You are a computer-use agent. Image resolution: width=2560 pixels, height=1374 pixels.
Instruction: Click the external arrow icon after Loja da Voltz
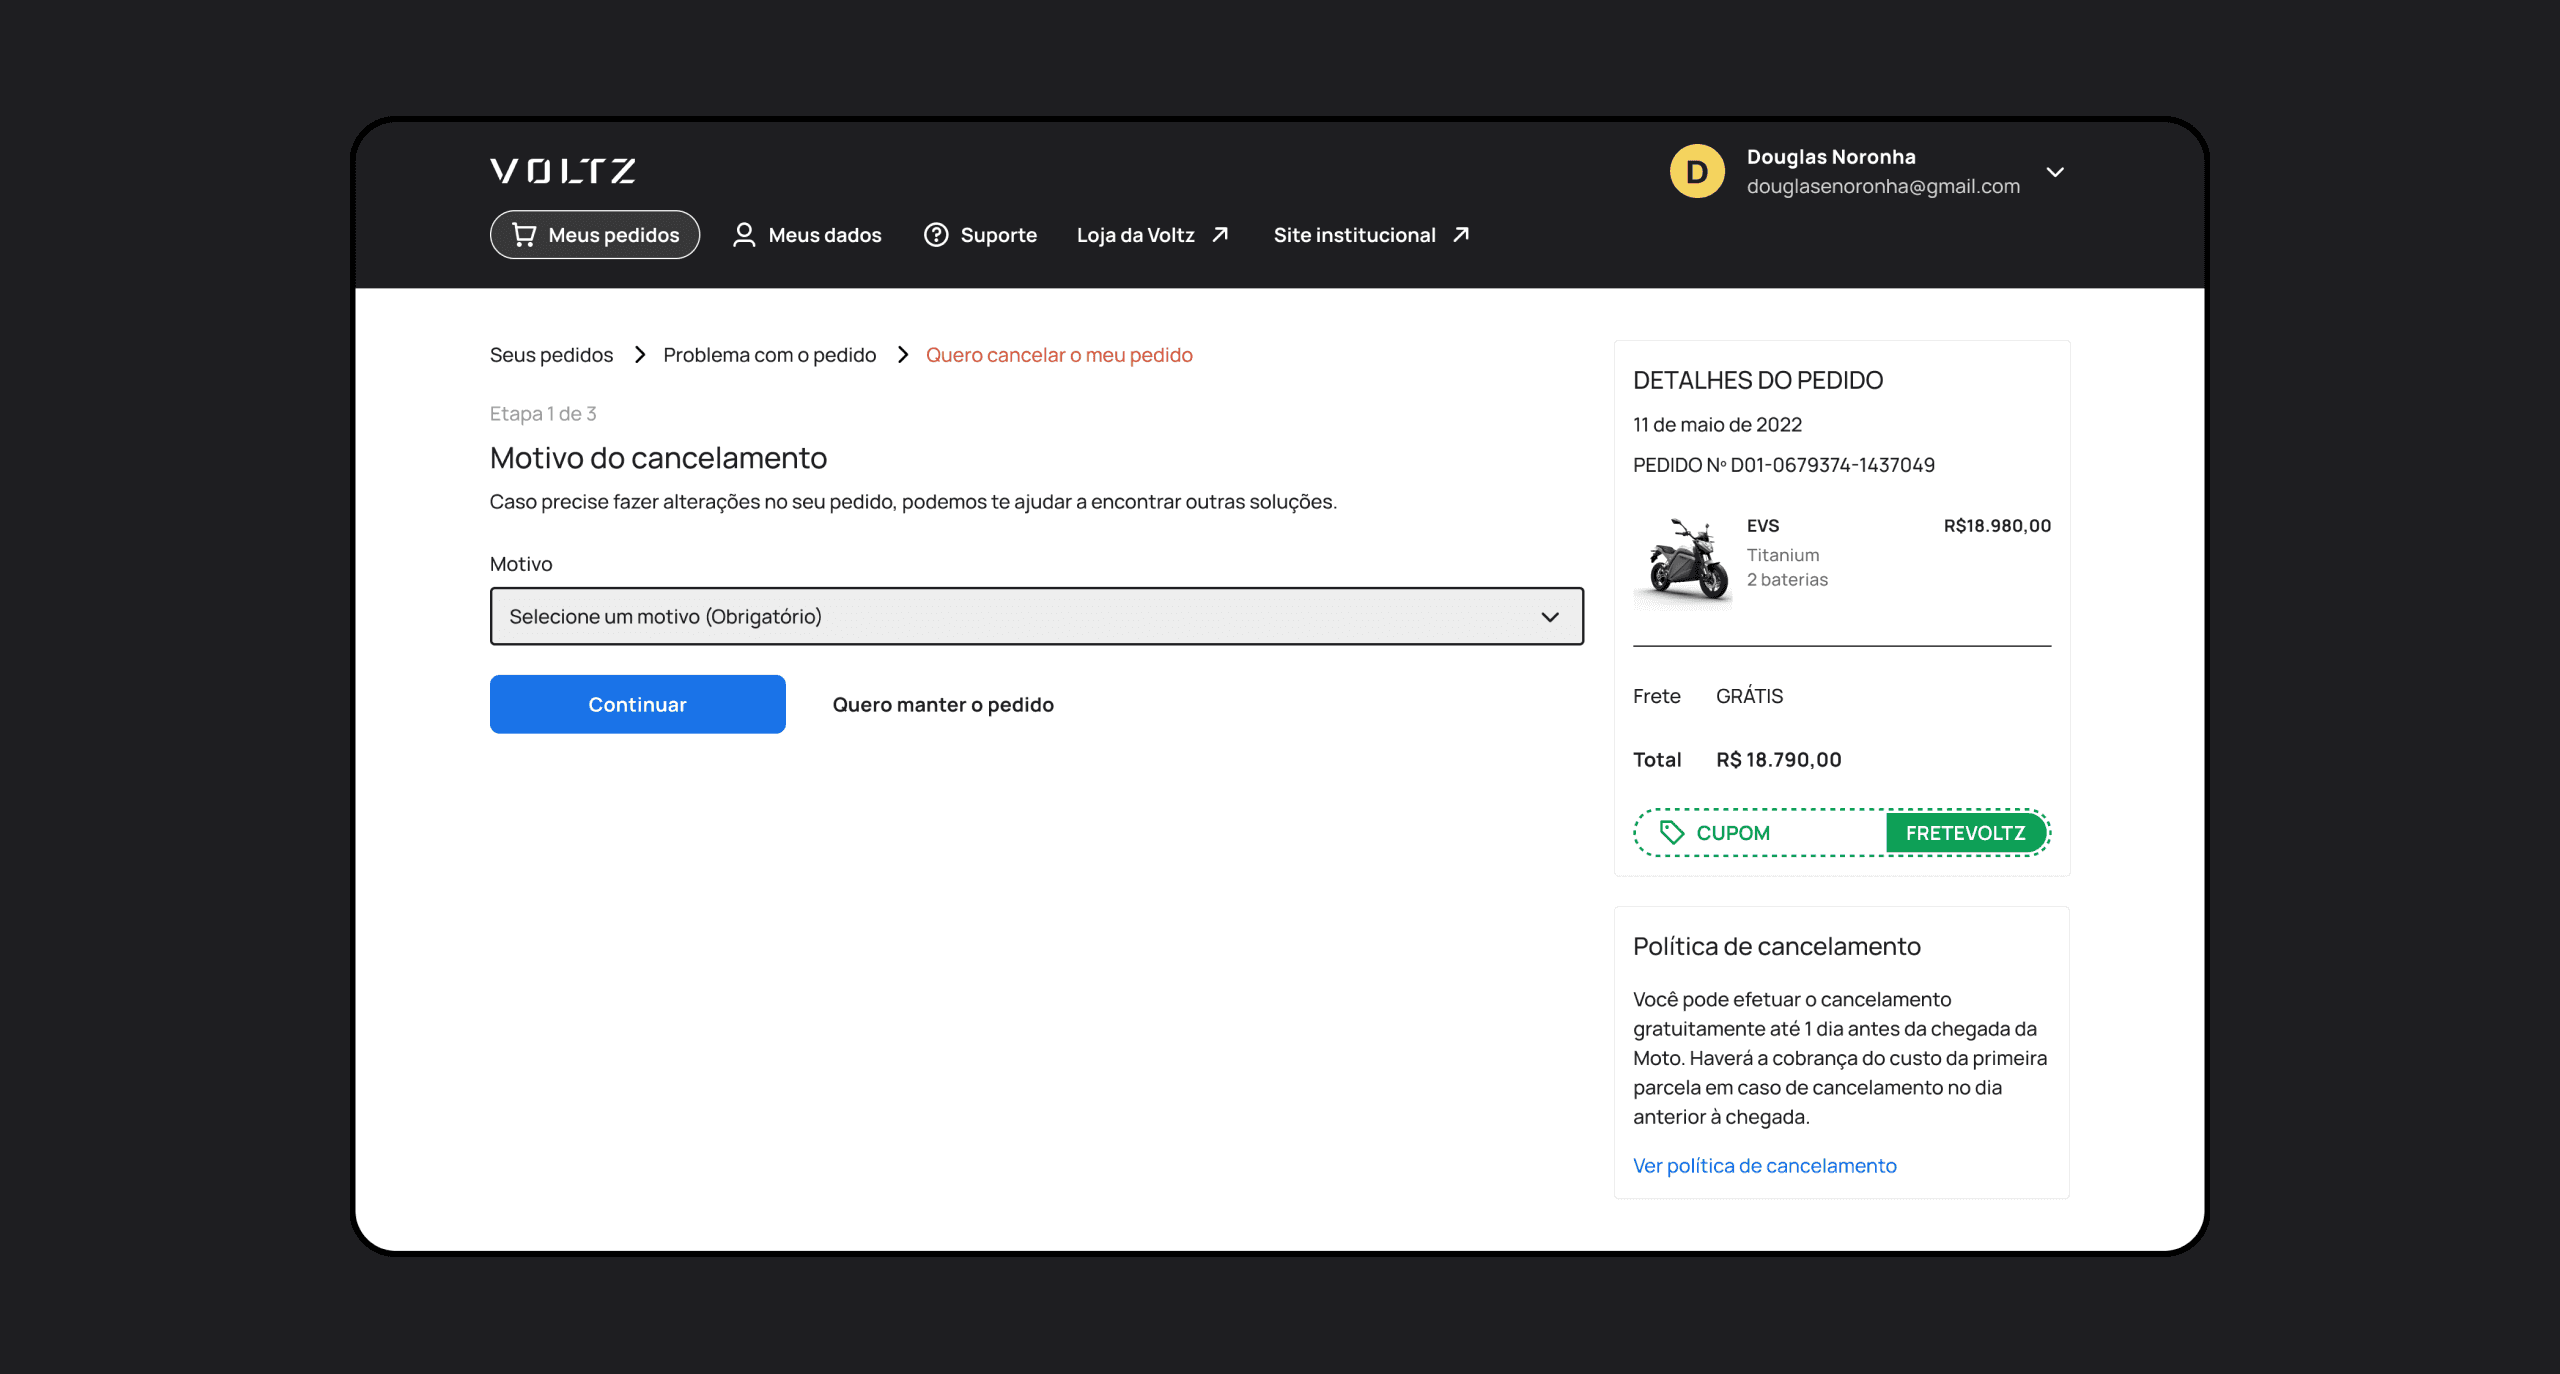[1220, 234]
